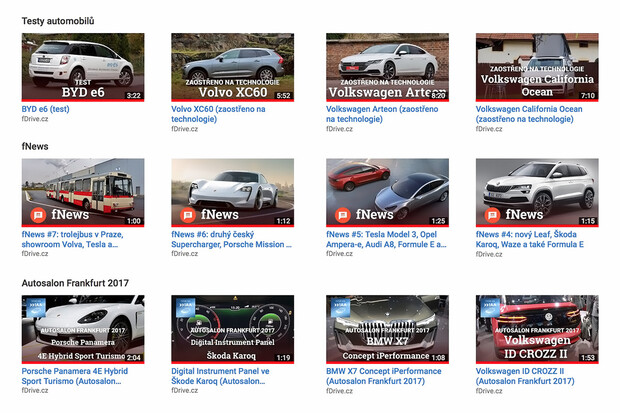This screenshot has width=620, height=413.
Task: Click the 7:10 duration badge on Volkswagen California
Action: pyautogui.click(x=588, y=95)
